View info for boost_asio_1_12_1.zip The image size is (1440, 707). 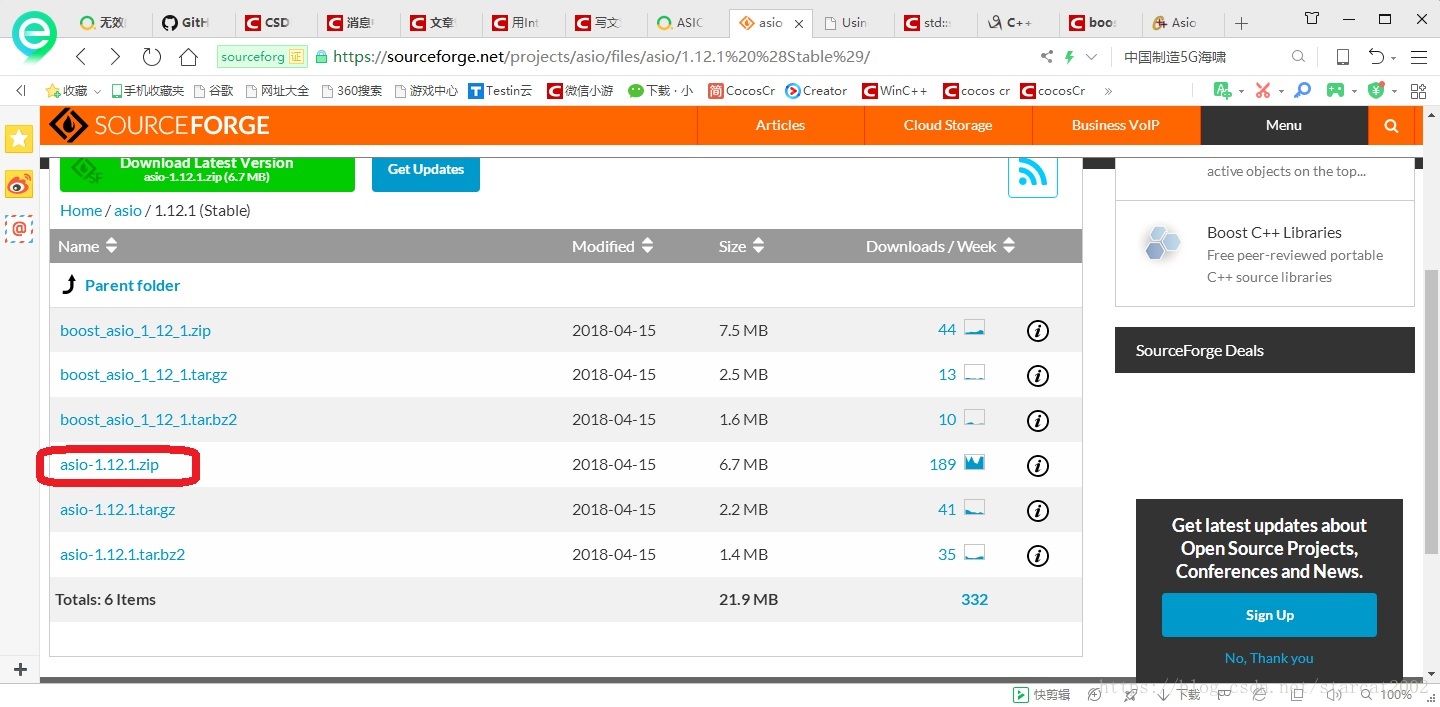1038,330
